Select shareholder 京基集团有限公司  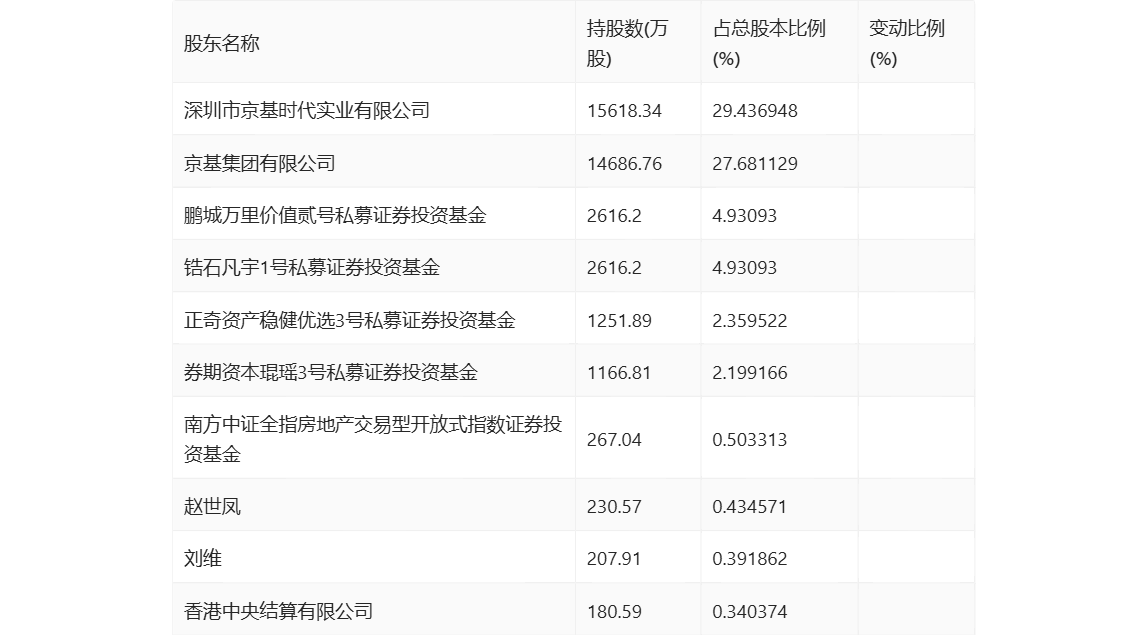[260, 163]
